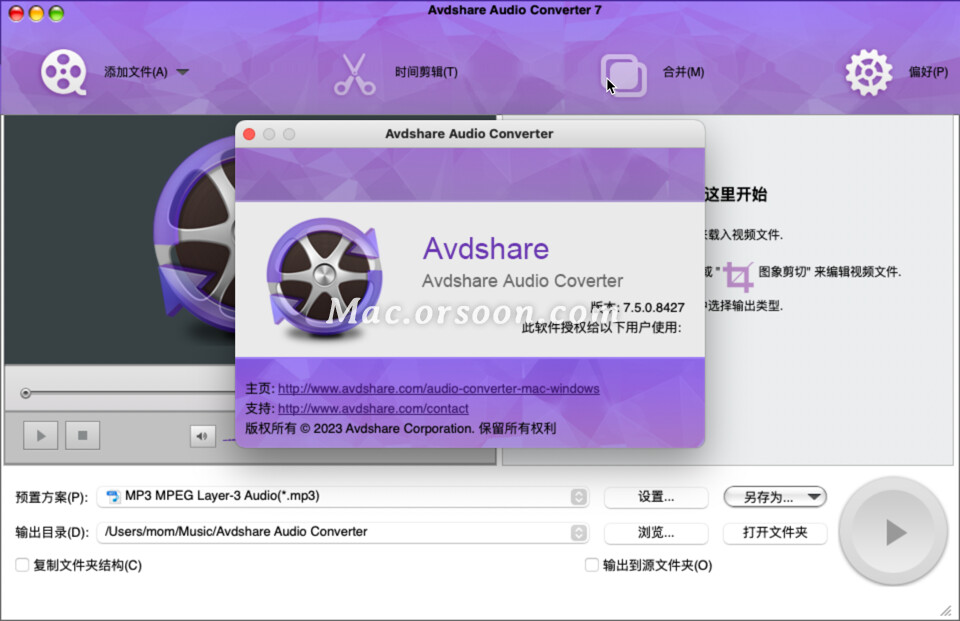Start conversion with the large round play button

click(893, 532)
